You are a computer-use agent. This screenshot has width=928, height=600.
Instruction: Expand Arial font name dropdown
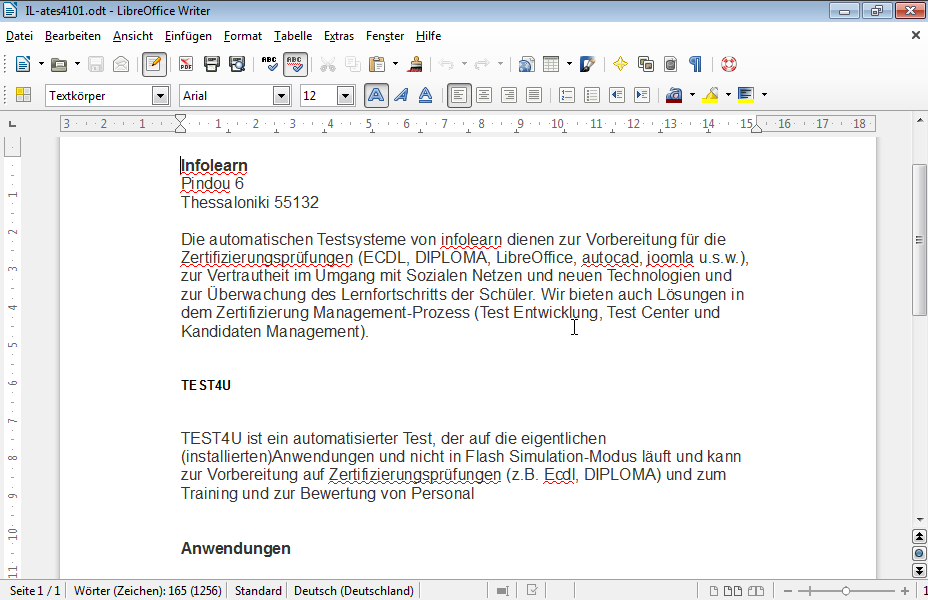tap(282, 96)
